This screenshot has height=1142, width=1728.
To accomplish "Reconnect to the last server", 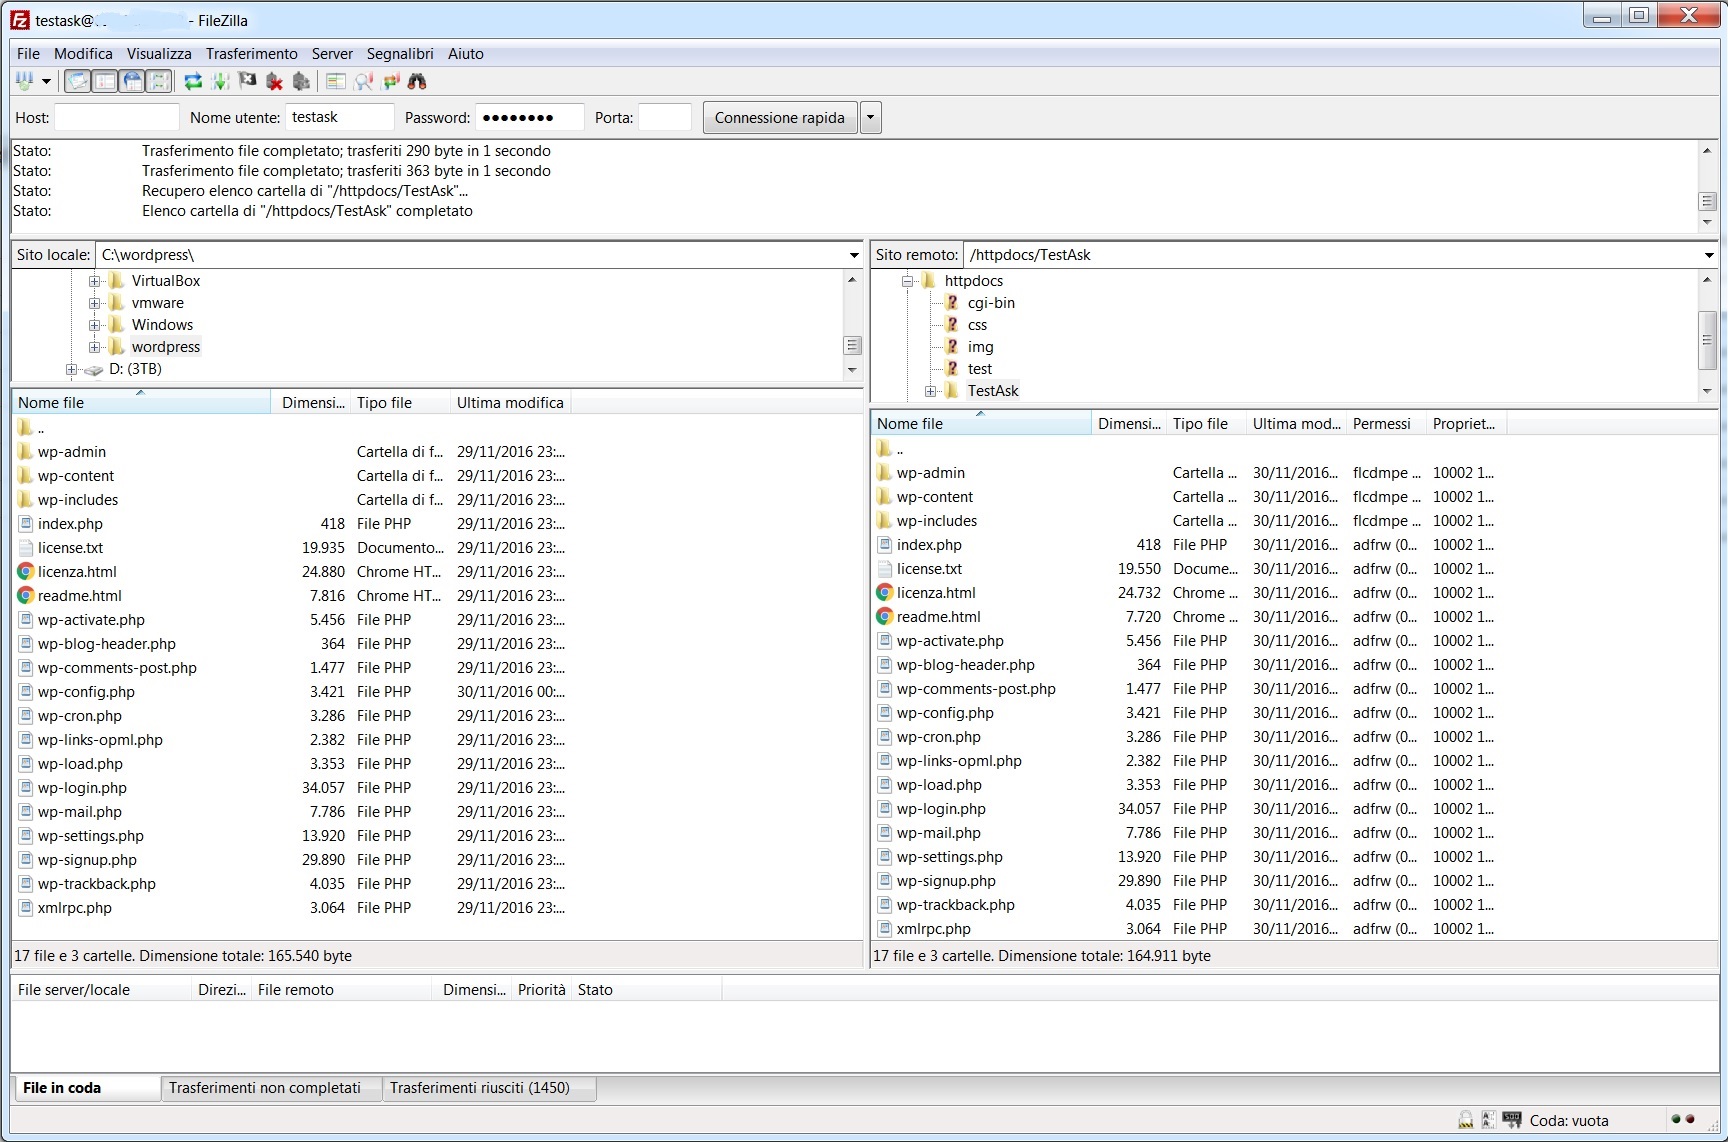I will 302,82.
